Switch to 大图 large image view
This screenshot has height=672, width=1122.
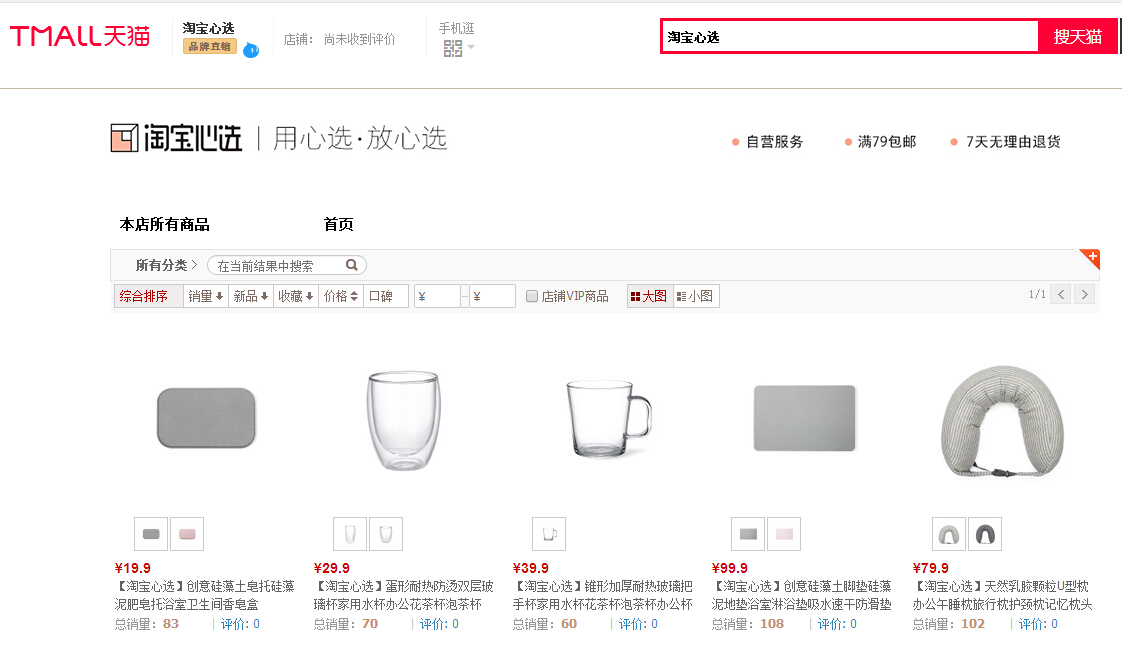(649, 297)
